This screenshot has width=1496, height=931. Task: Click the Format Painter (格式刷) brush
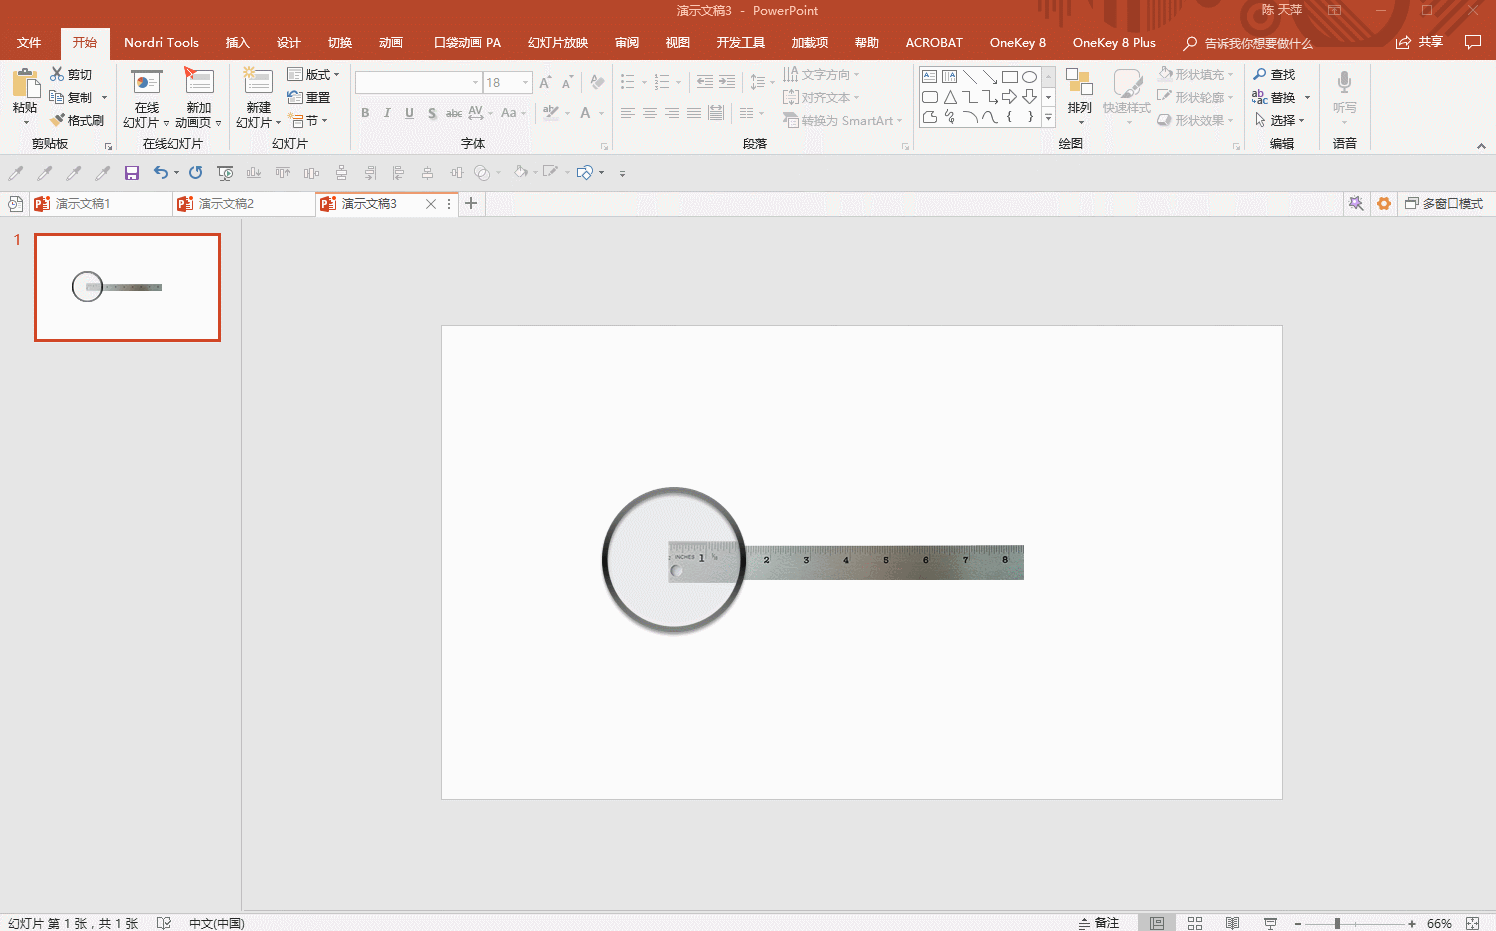coord(77,120)
